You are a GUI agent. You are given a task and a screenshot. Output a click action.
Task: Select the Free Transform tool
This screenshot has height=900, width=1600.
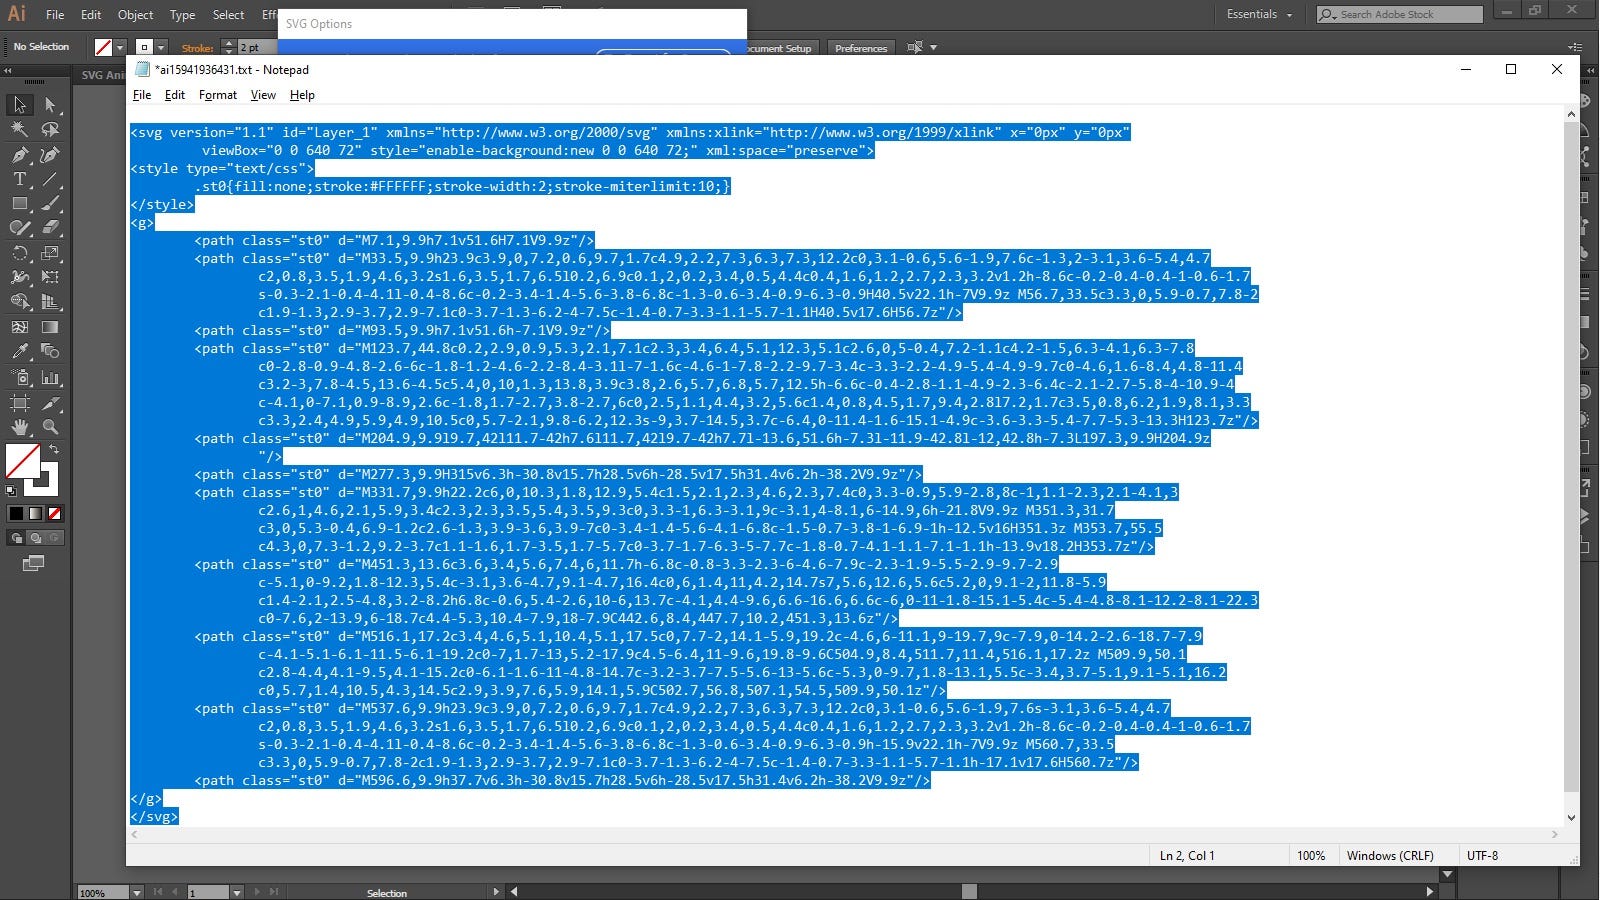50,277
